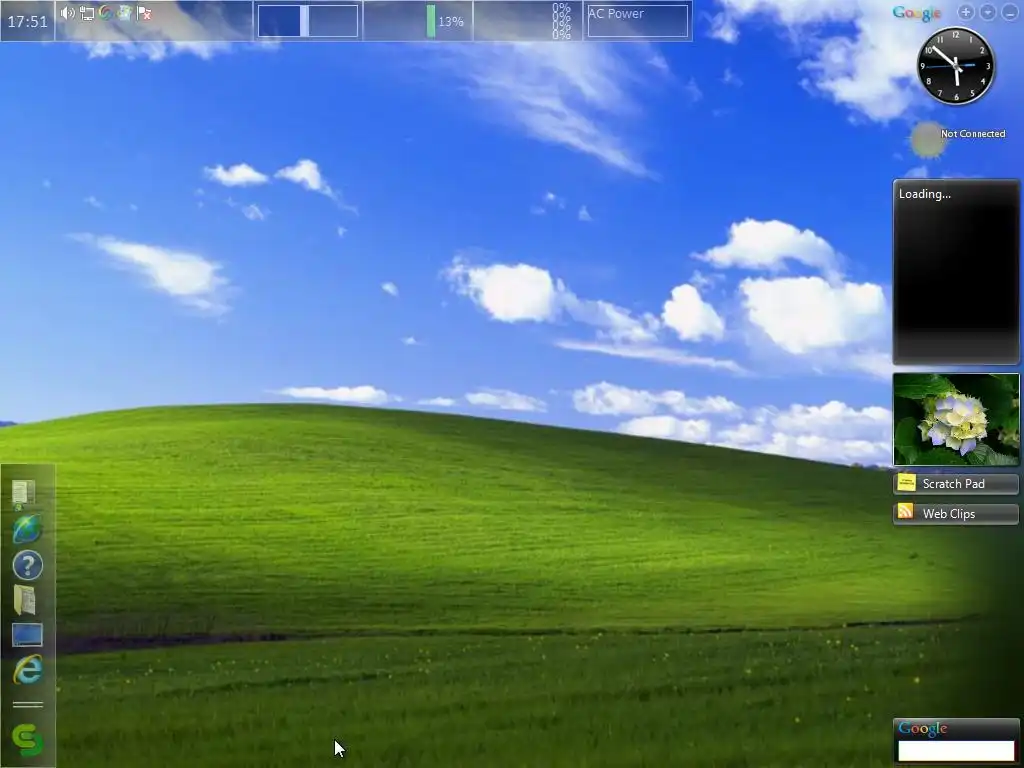The height and width of the screenshot is (768, 1024).
Task: Click the 0% CPU cores readout
Action: coord(561,21)
